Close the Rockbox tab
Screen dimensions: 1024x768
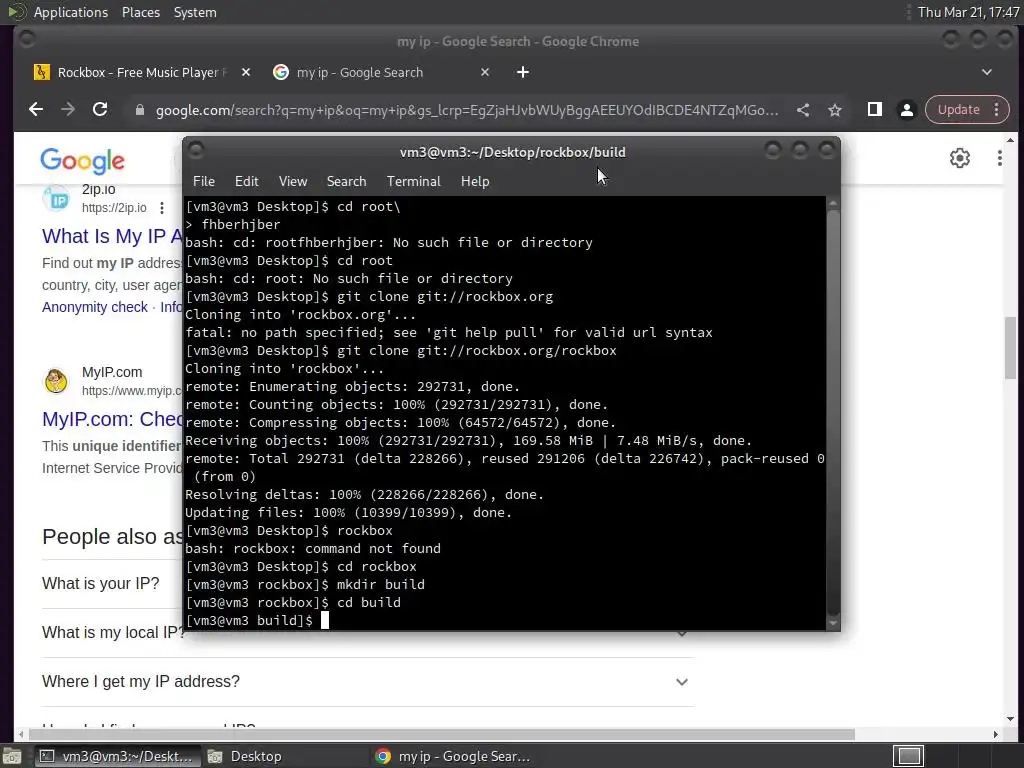[x=246, y=72]
